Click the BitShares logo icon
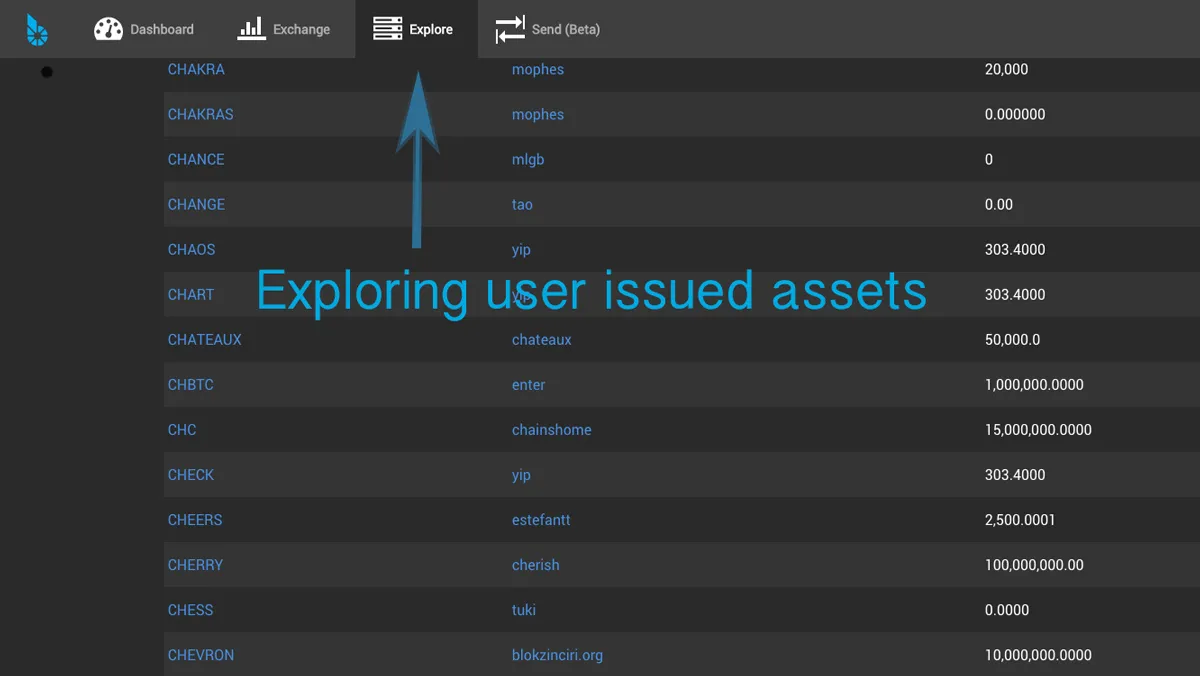The height and width of the screenshot is (676, 1200). coord(37,30)
